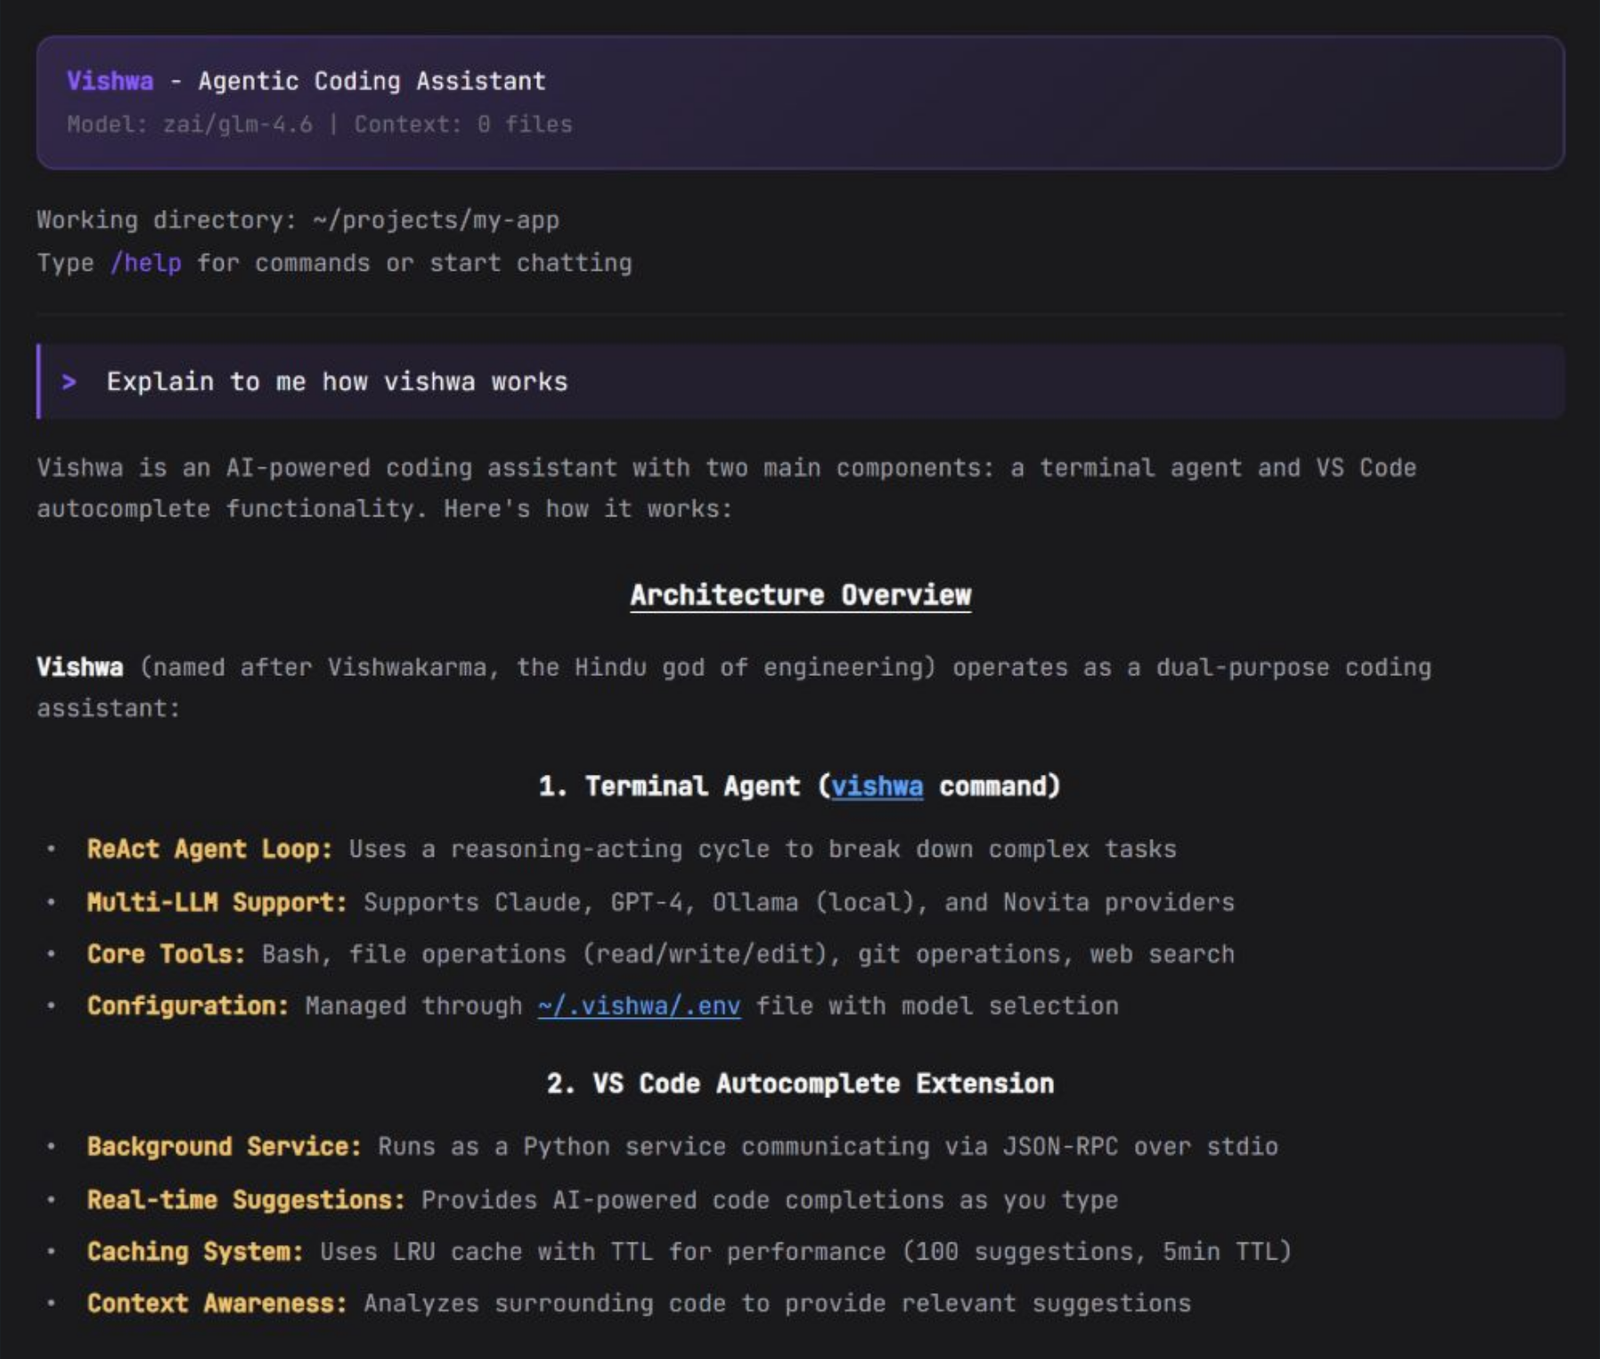Click the Multi-LLM Support label
Image resolution: width=1600 pixels, height=1359 pixels.
[x=216, y=903]
